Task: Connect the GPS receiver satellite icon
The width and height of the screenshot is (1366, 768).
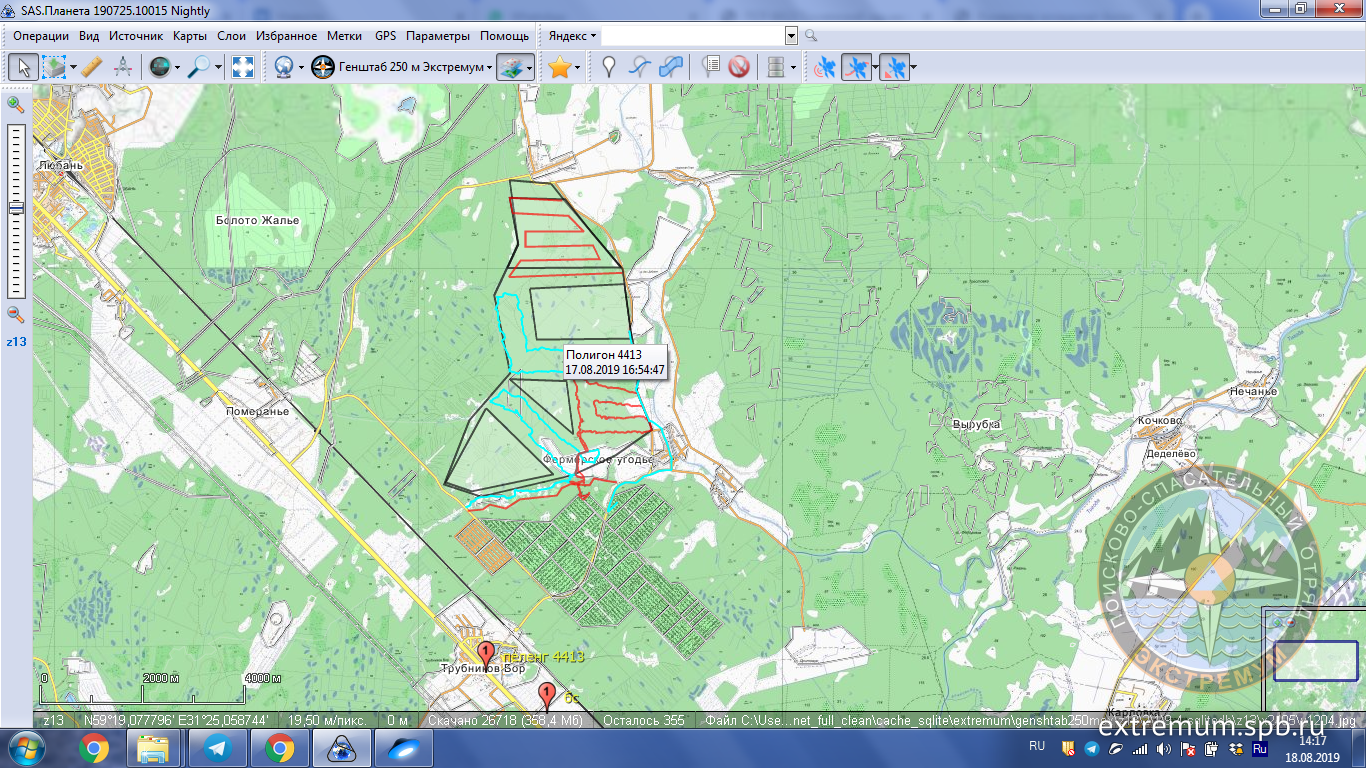Action: tap(825, 67)
